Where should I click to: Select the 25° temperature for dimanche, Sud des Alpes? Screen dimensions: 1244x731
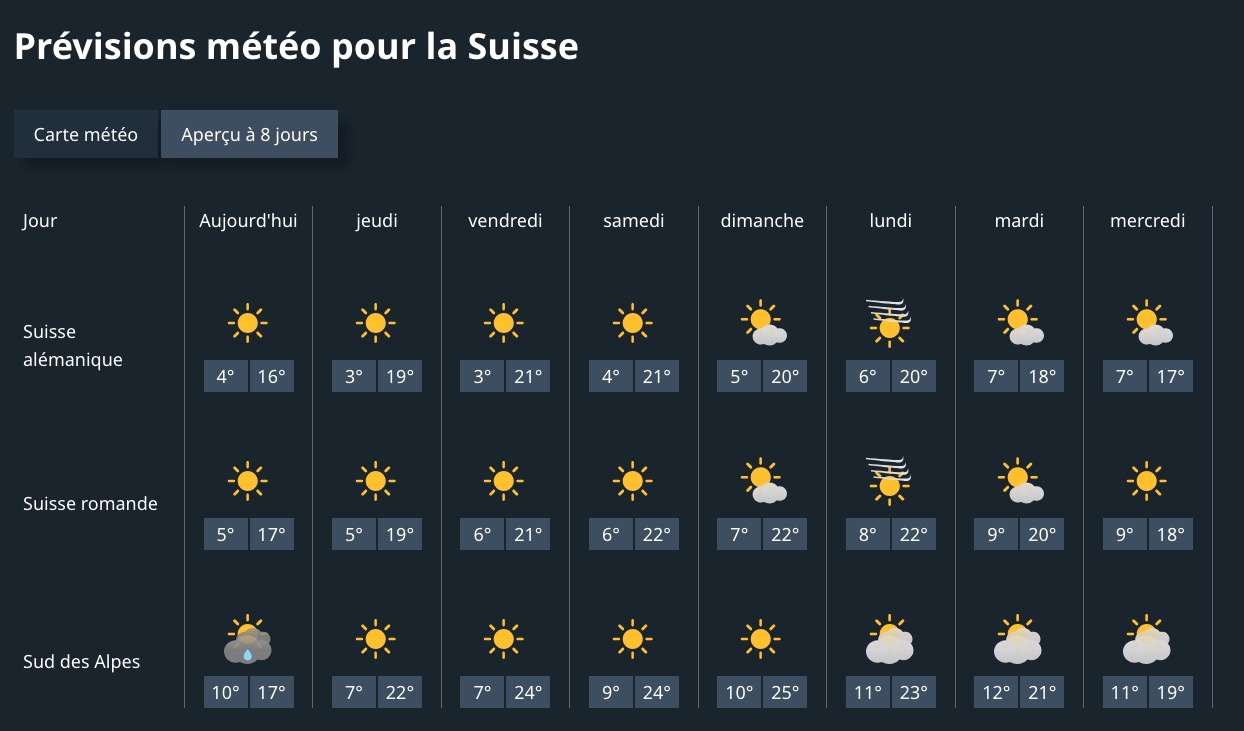point(785,691)
